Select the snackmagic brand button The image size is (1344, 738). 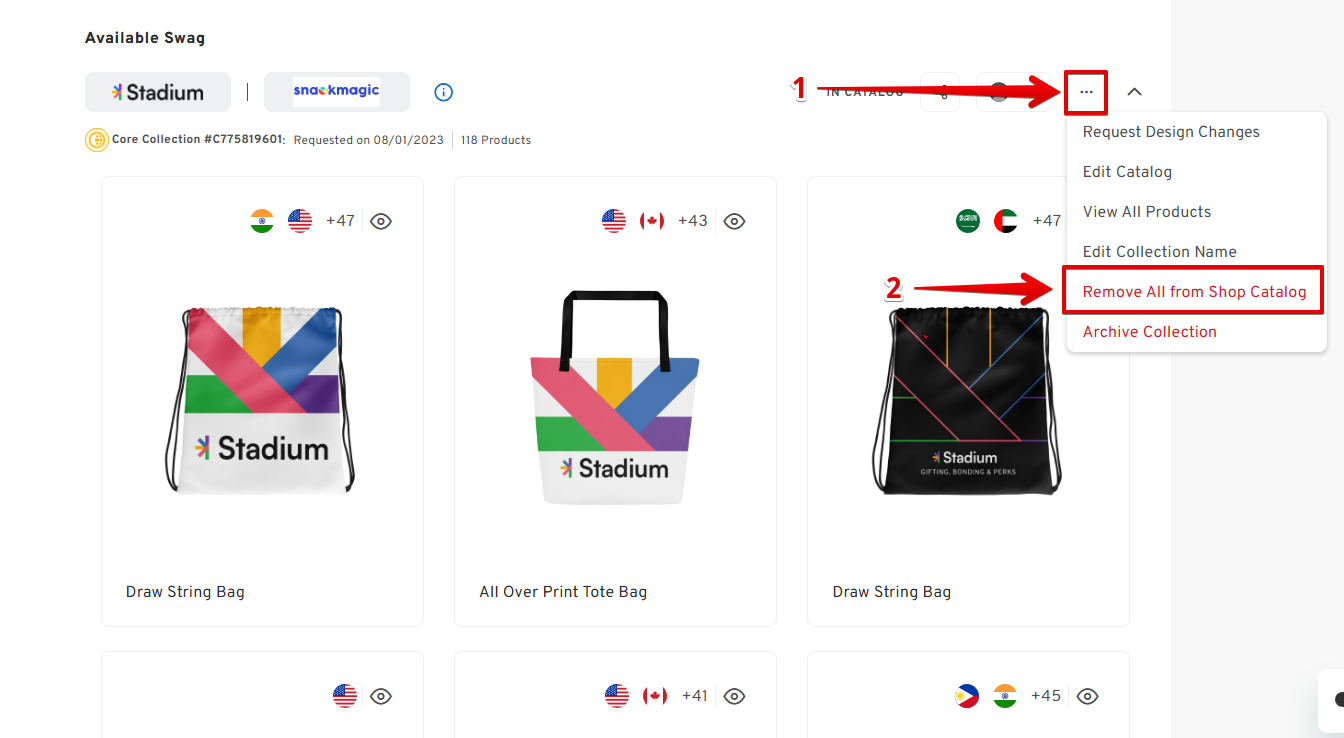pyautogui.click(x=336, y=92)
